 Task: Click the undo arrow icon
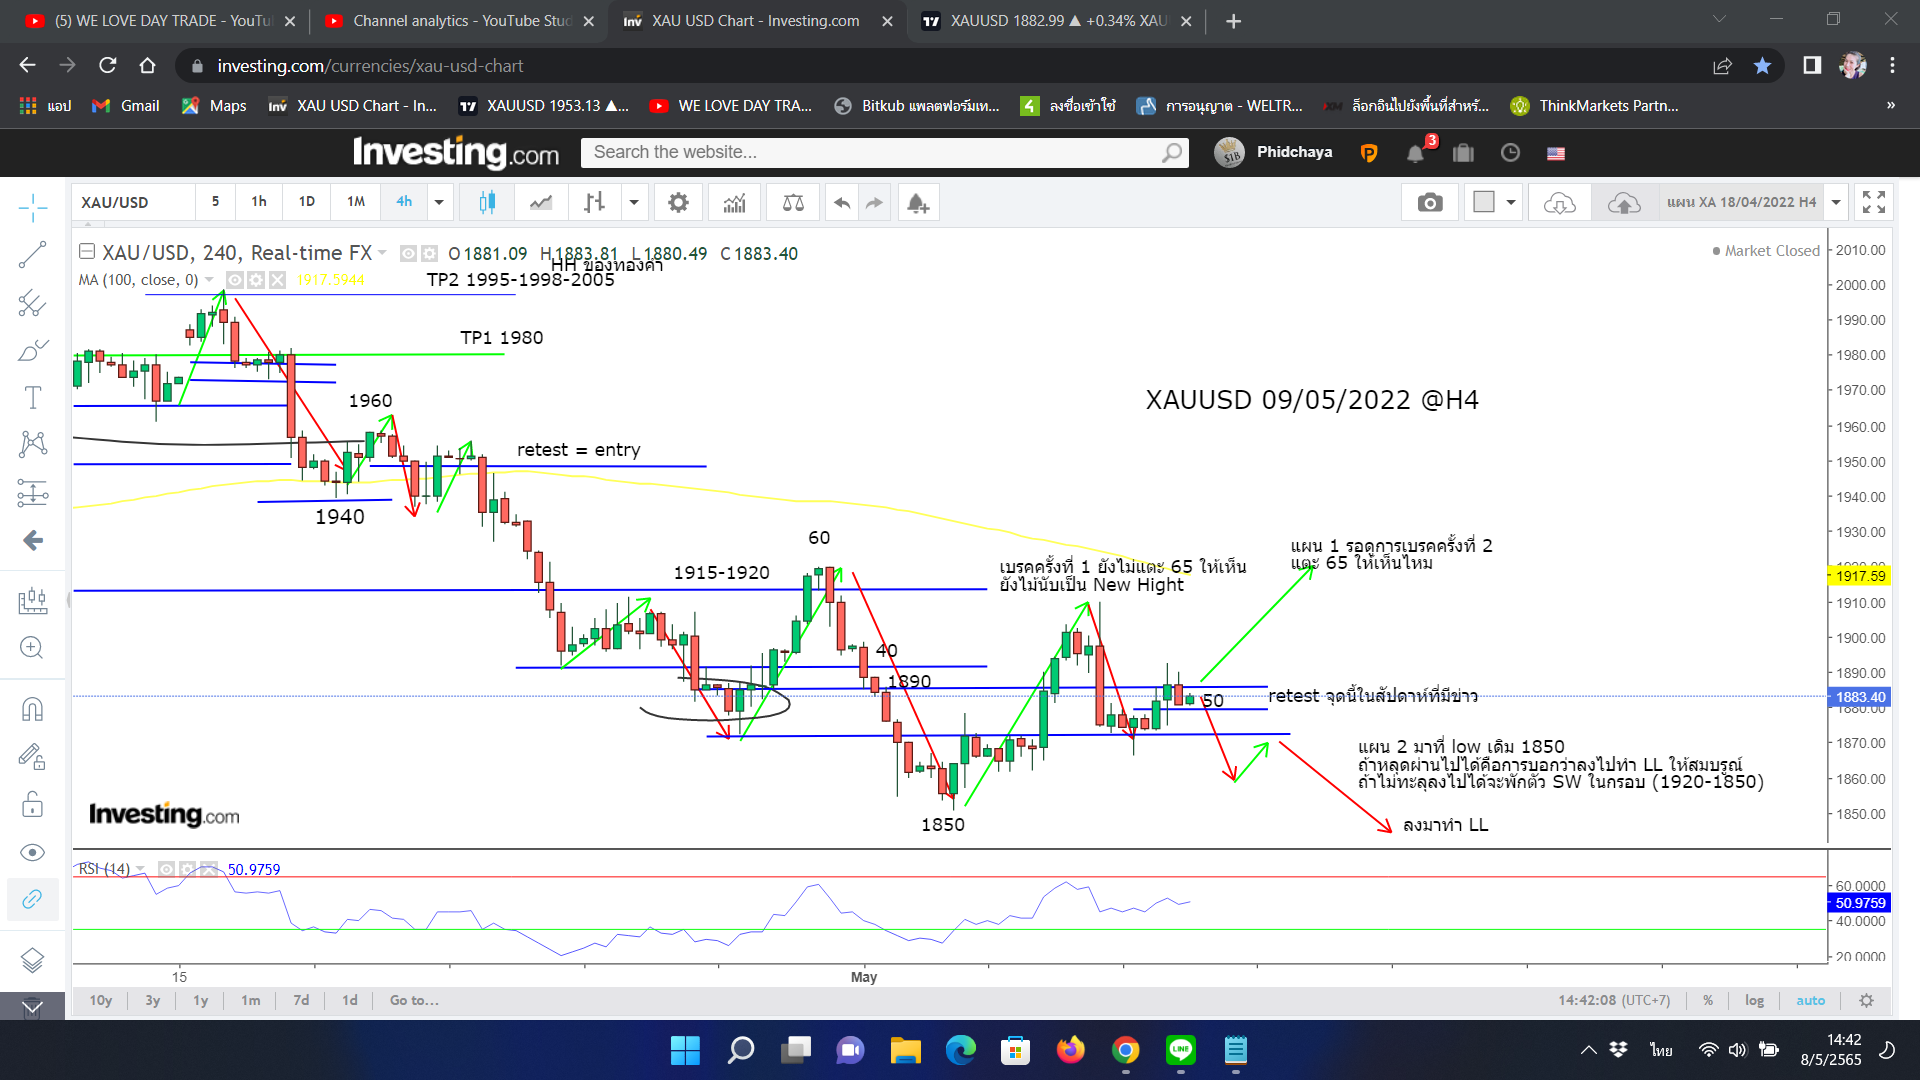pos(842,203)
